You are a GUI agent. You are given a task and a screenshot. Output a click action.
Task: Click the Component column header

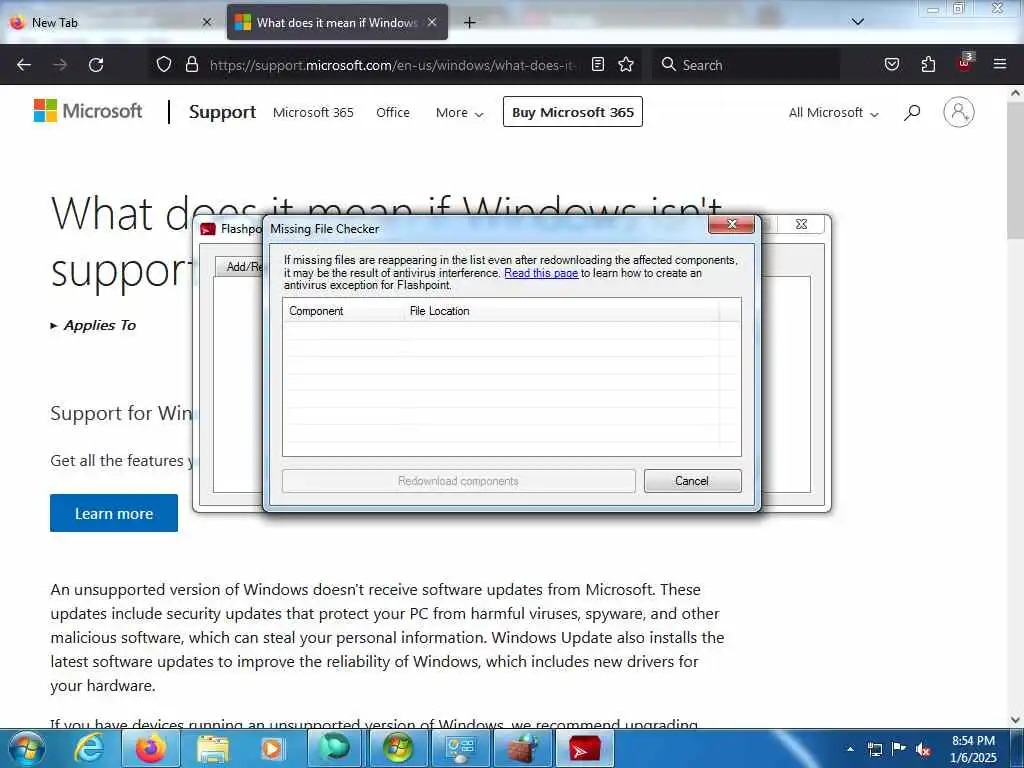pyautogui.click(x=344, y=311)
